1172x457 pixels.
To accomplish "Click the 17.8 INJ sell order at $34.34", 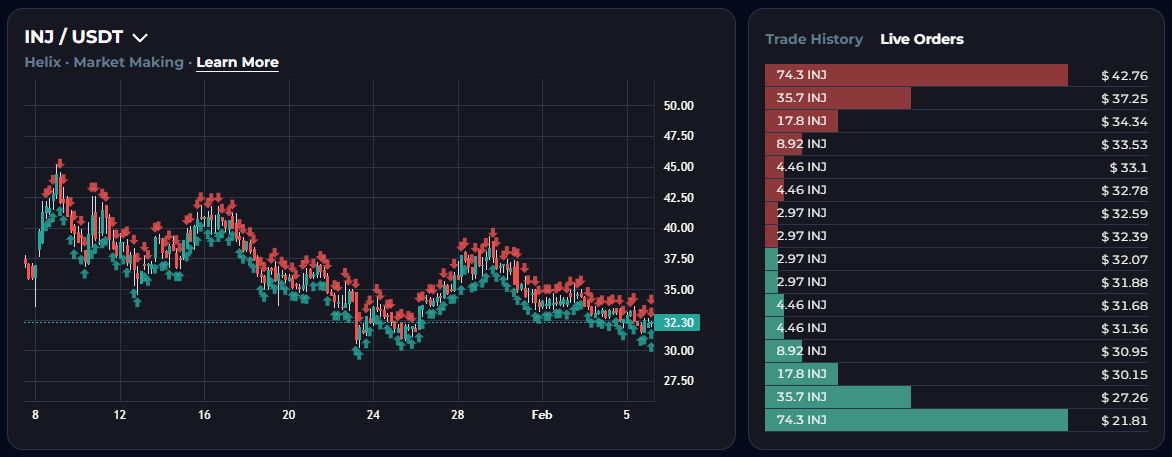I will click(956, 121).
